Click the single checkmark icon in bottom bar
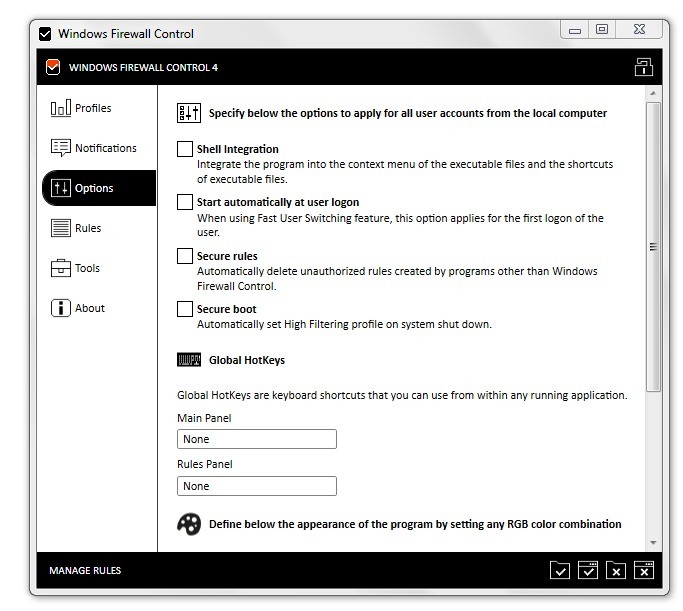This screenshot has height=611, width=683. tap(560, 570)
